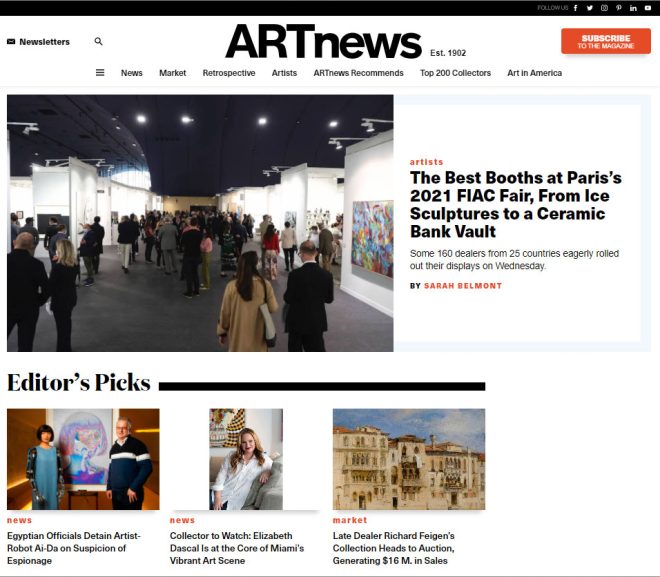Screen dimensions: 660x577
Task: Open the Instagram social icon
Action: 604,8
